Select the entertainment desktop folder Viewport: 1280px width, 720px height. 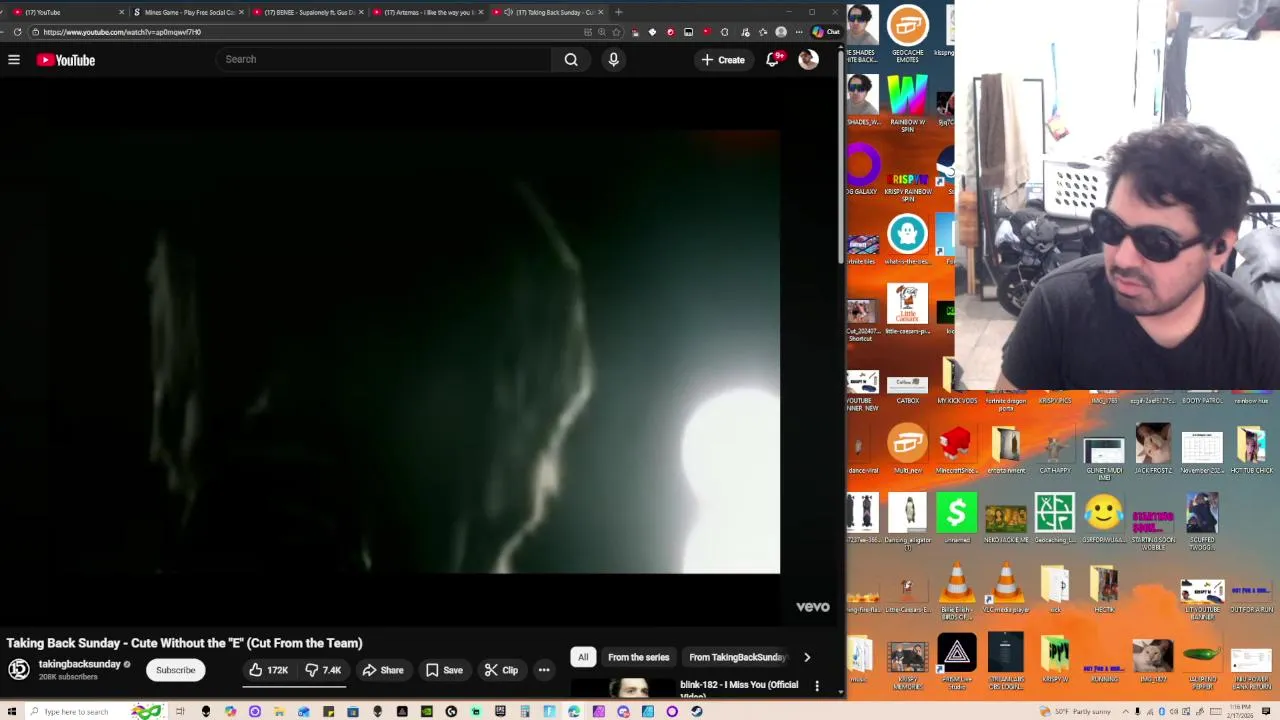tap(1006, 449)
